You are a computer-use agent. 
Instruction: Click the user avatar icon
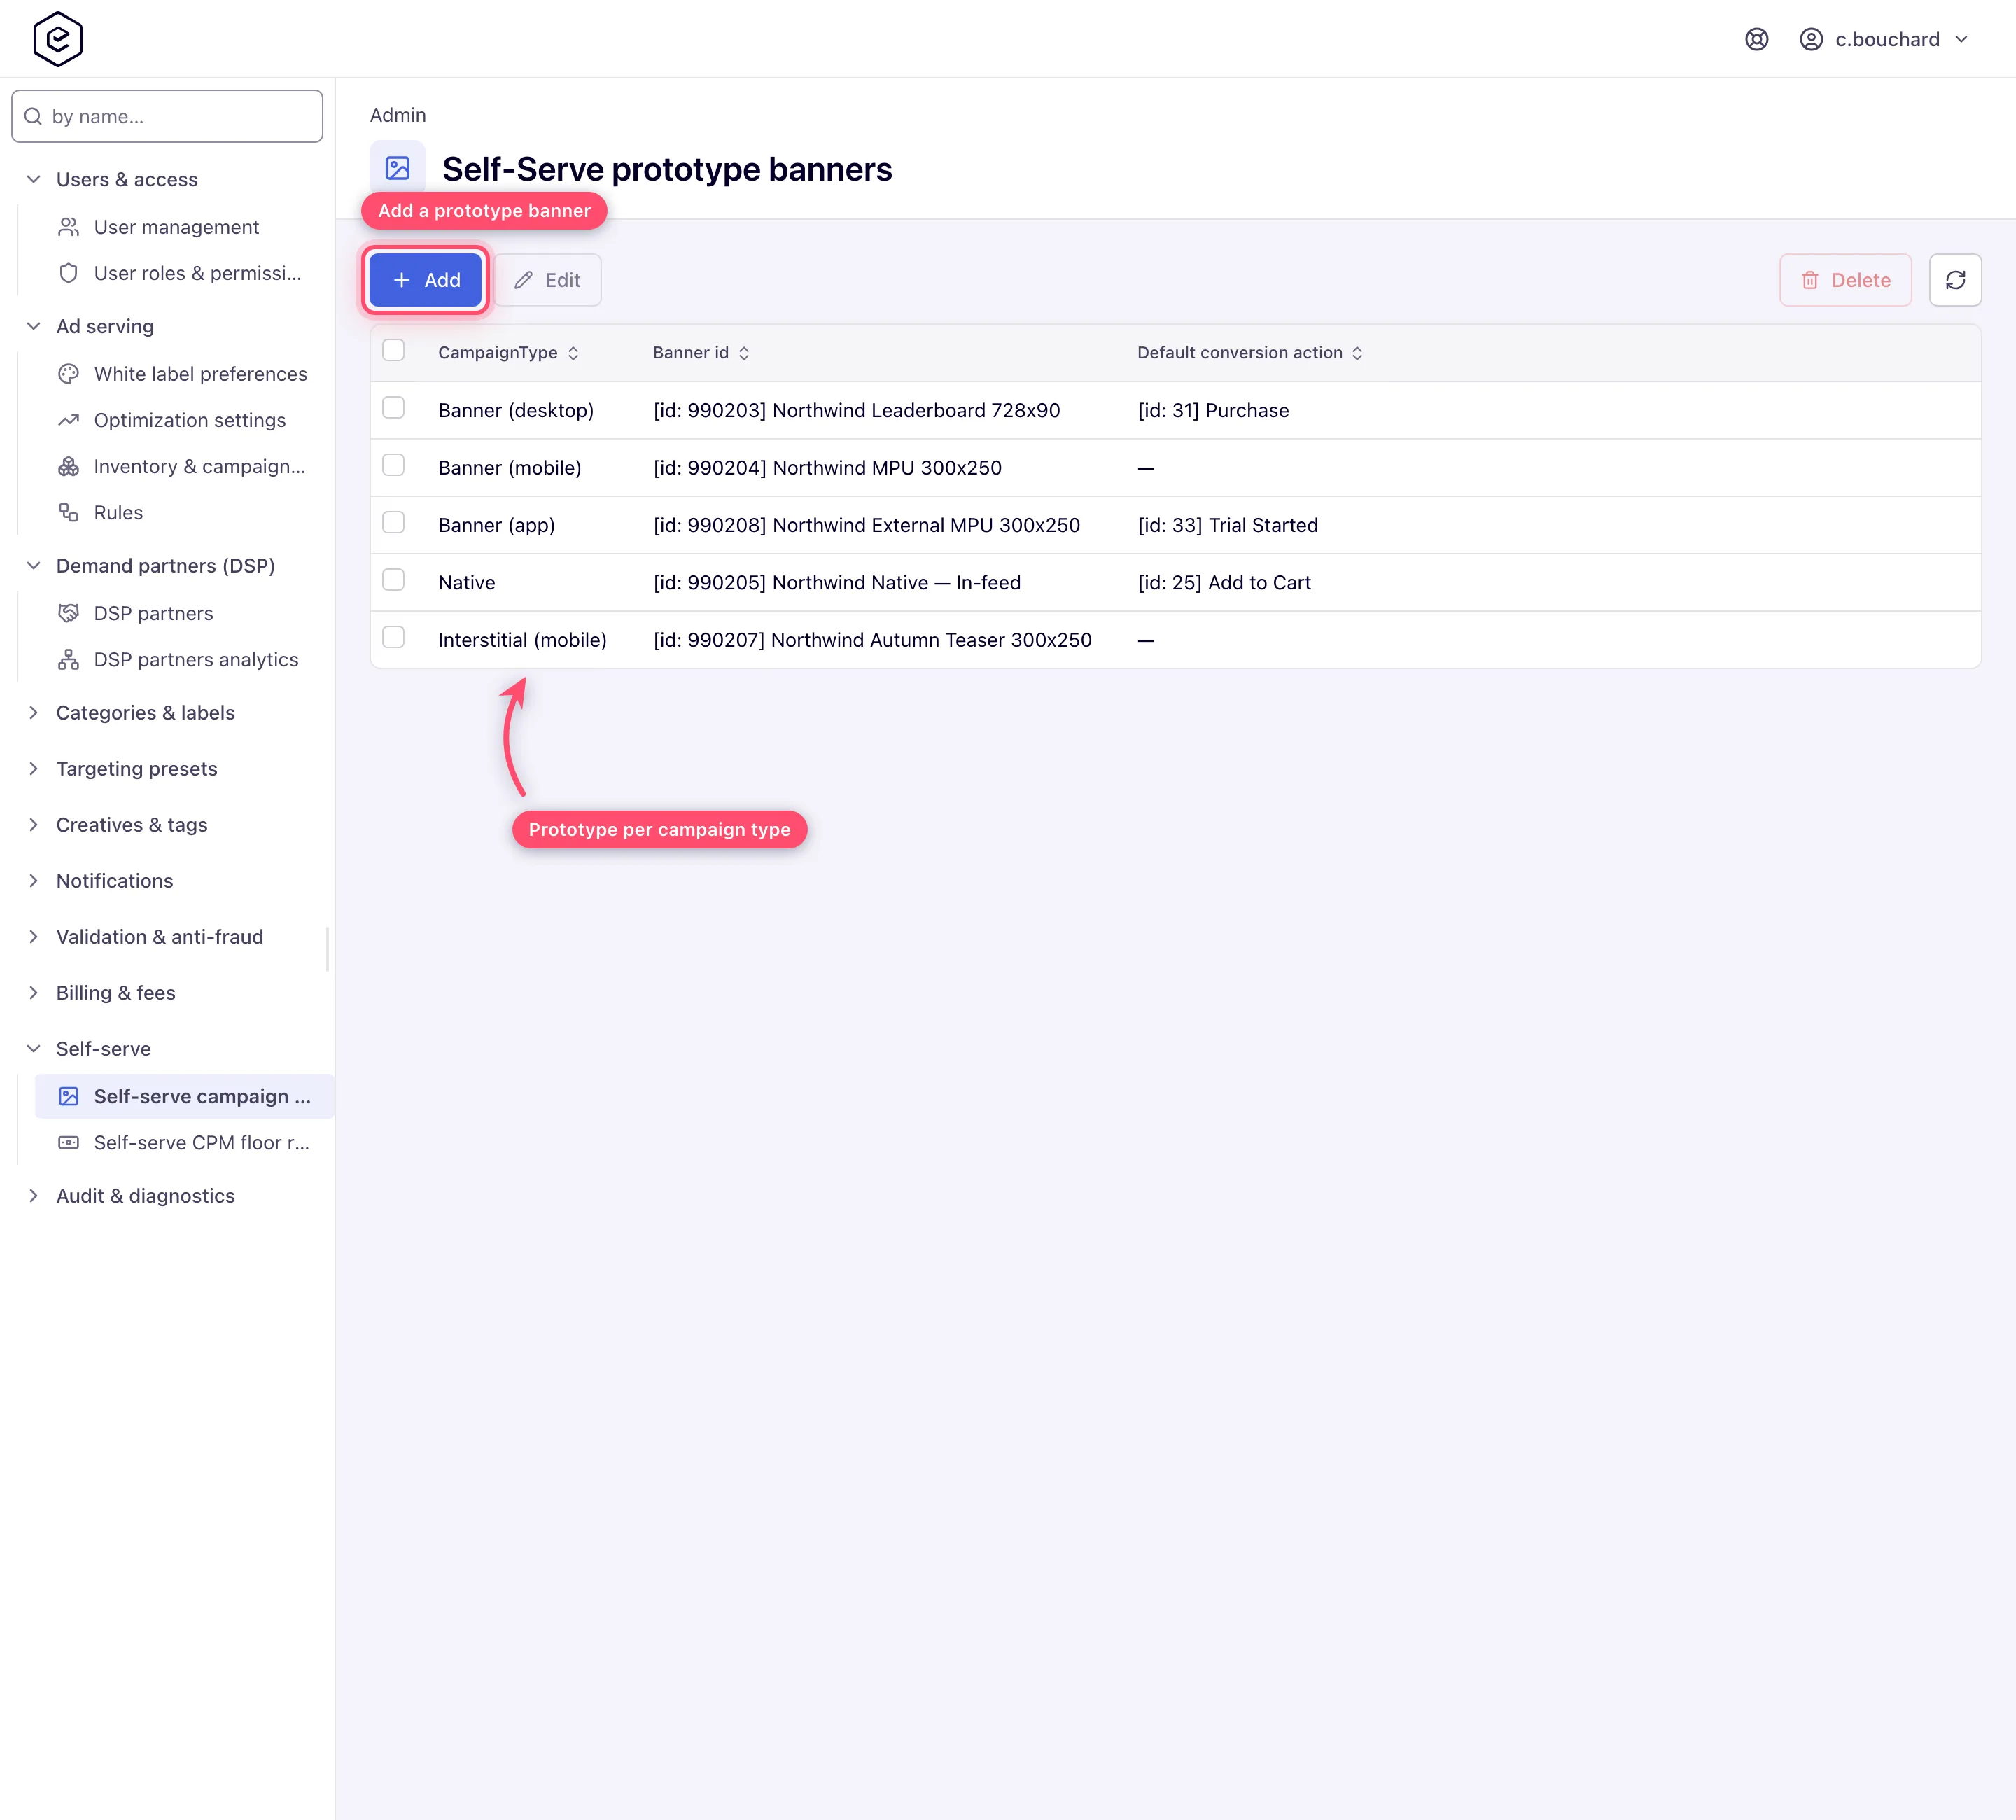pos(1810,39)
